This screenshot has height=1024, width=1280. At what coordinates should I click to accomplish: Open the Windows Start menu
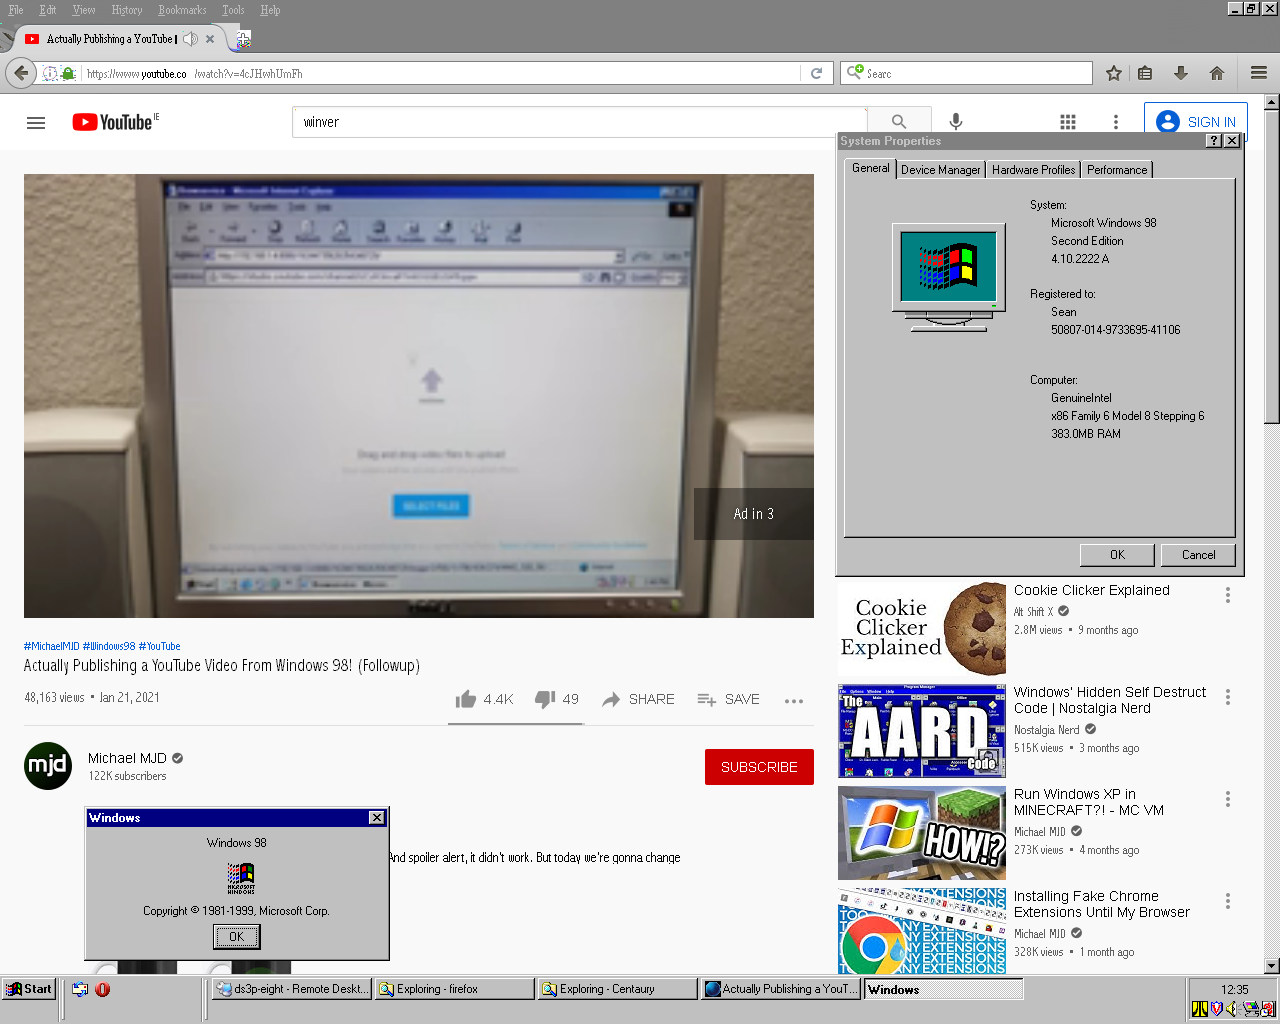coord(29,989)
